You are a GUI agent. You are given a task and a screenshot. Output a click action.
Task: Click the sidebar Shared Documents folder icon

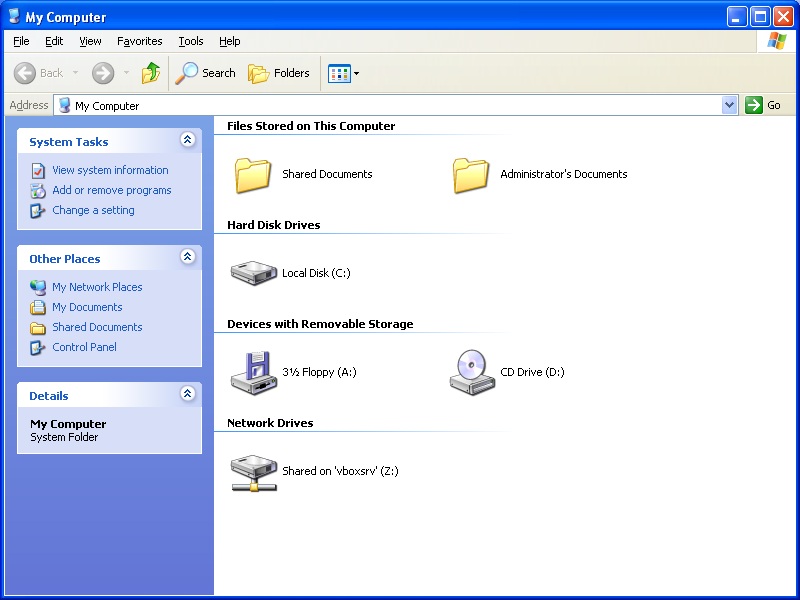click(38, 328)
